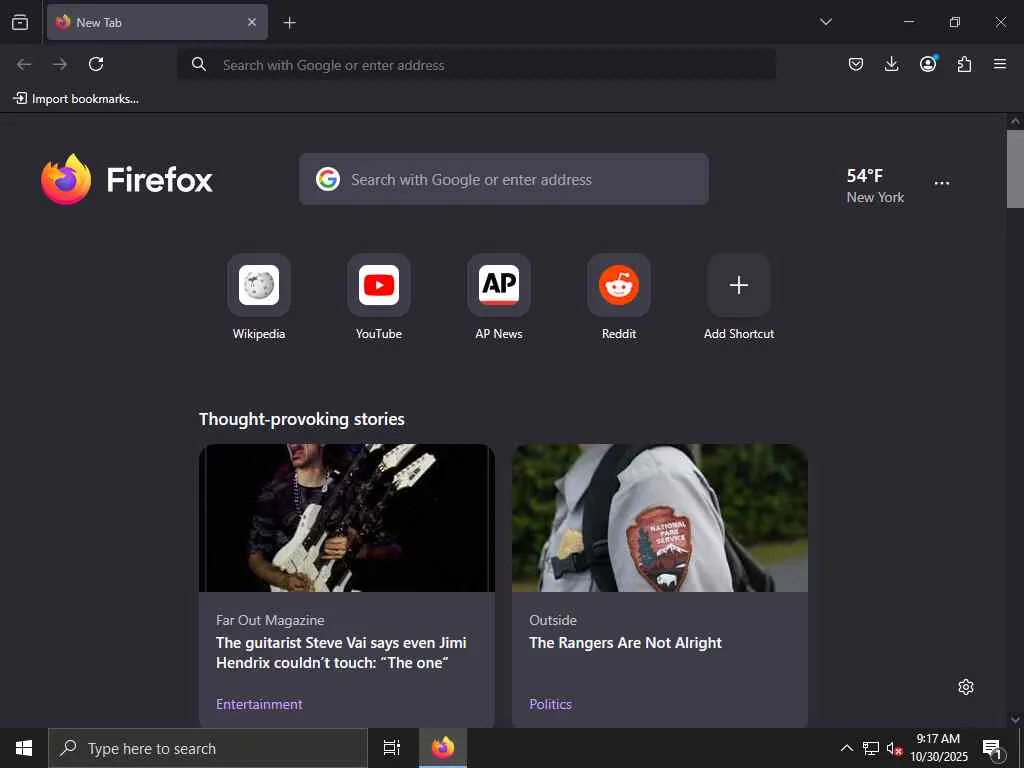Click the page vertical scrollbar thumb

[x=1015, y=168]
